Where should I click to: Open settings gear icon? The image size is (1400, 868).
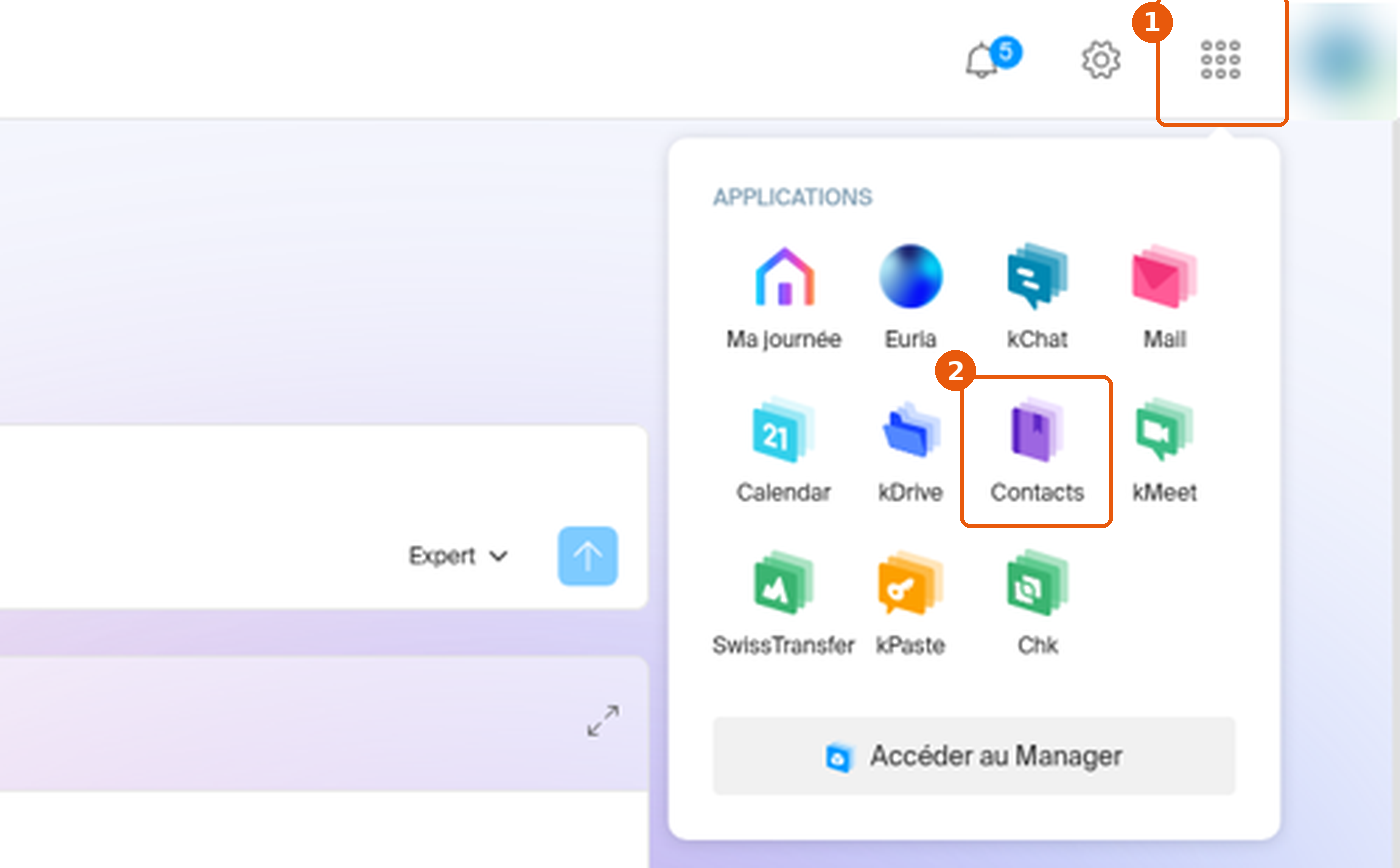pos(1101,60)
